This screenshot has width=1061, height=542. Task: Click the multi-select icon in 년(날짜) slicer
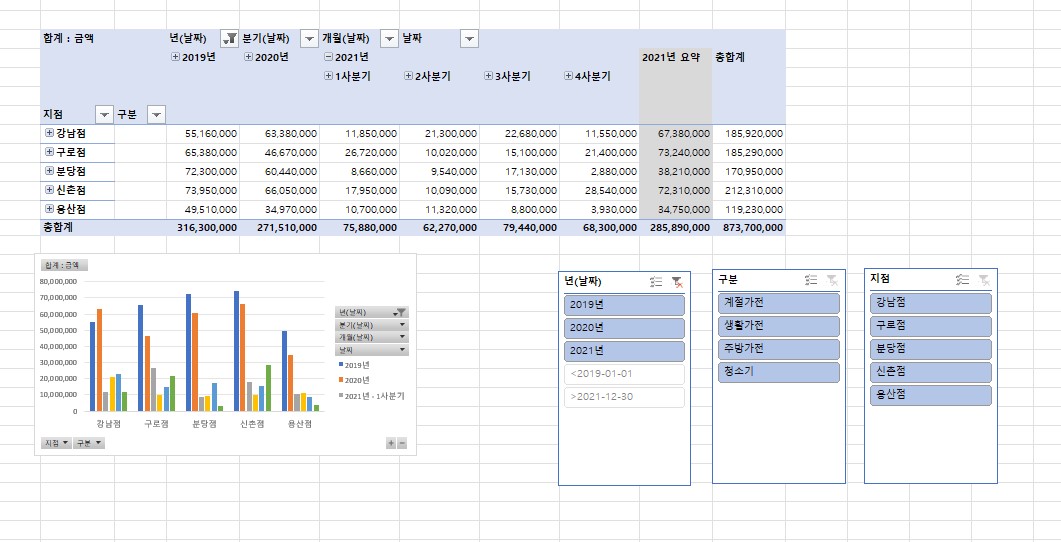click(x=655, y=282)
